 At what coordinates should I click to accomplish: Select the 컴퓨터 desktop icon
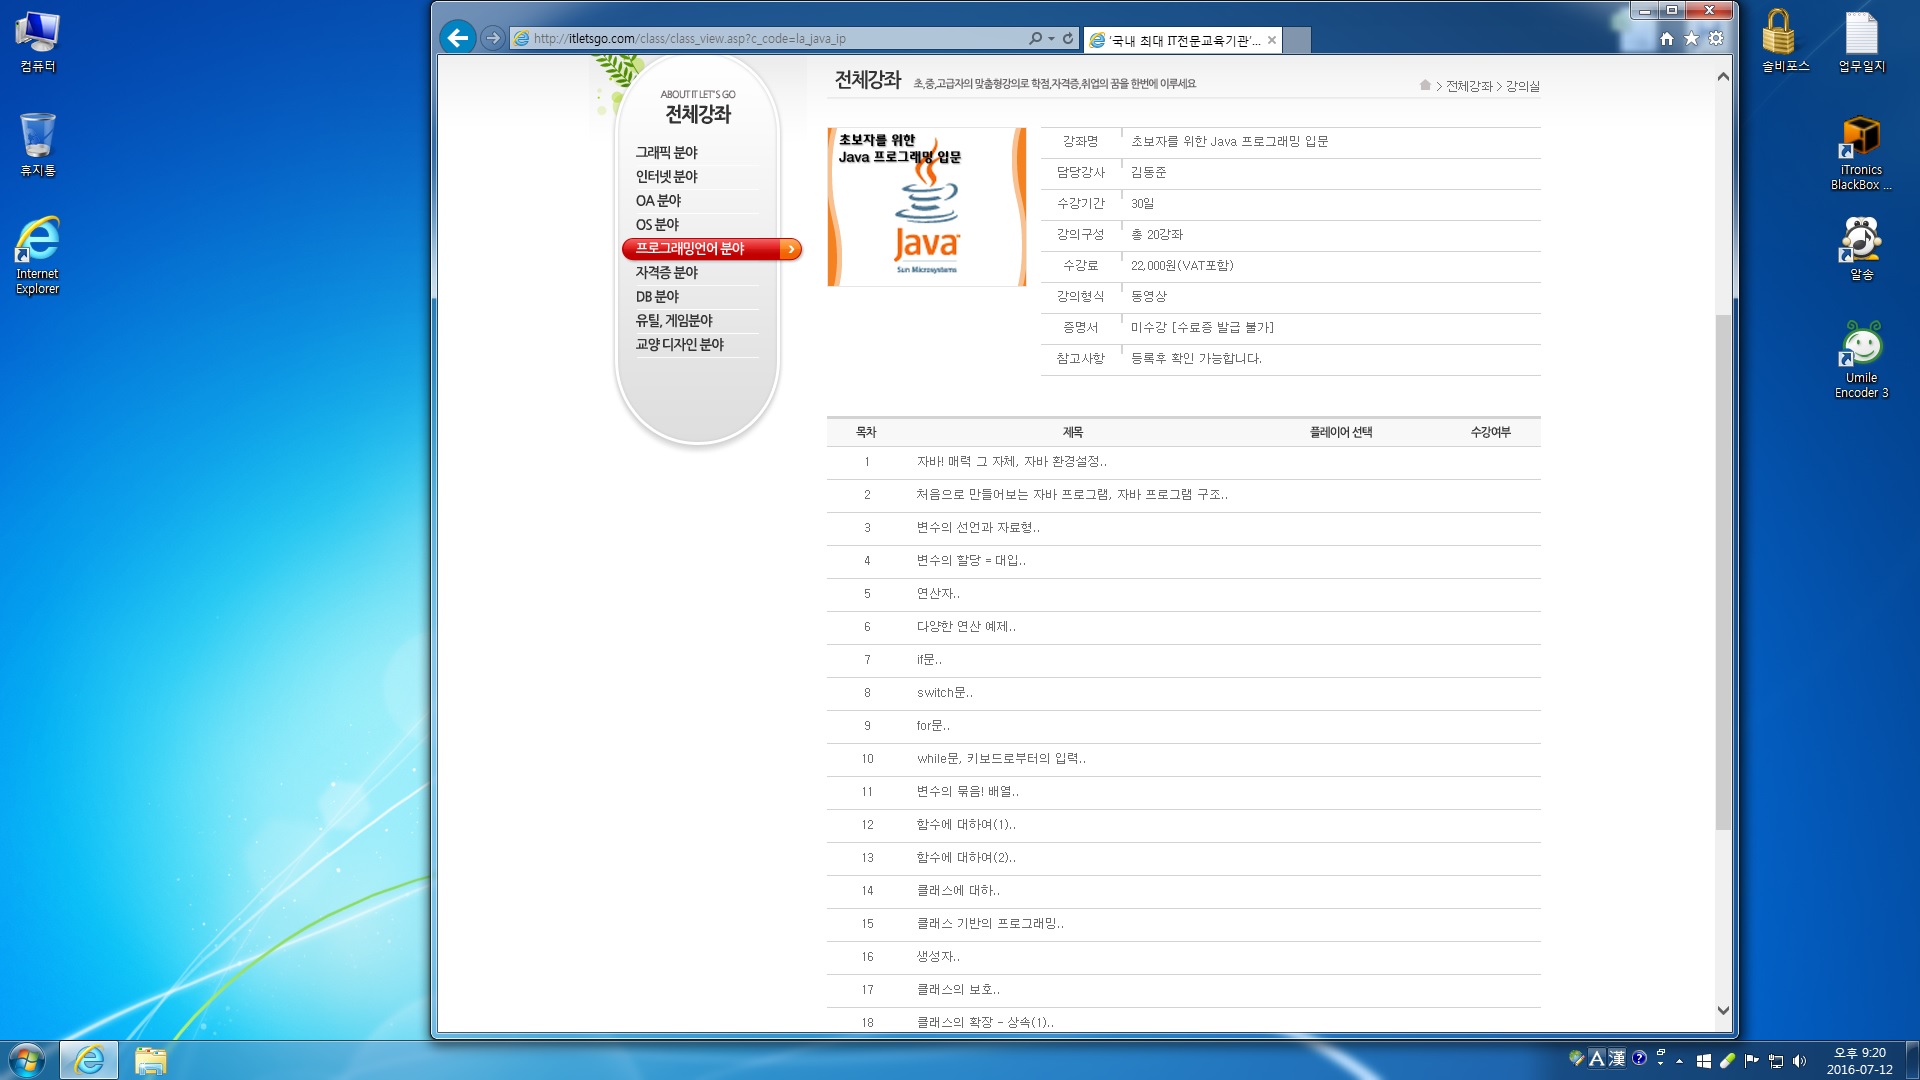pyautogui.click(x=37, y=43)
